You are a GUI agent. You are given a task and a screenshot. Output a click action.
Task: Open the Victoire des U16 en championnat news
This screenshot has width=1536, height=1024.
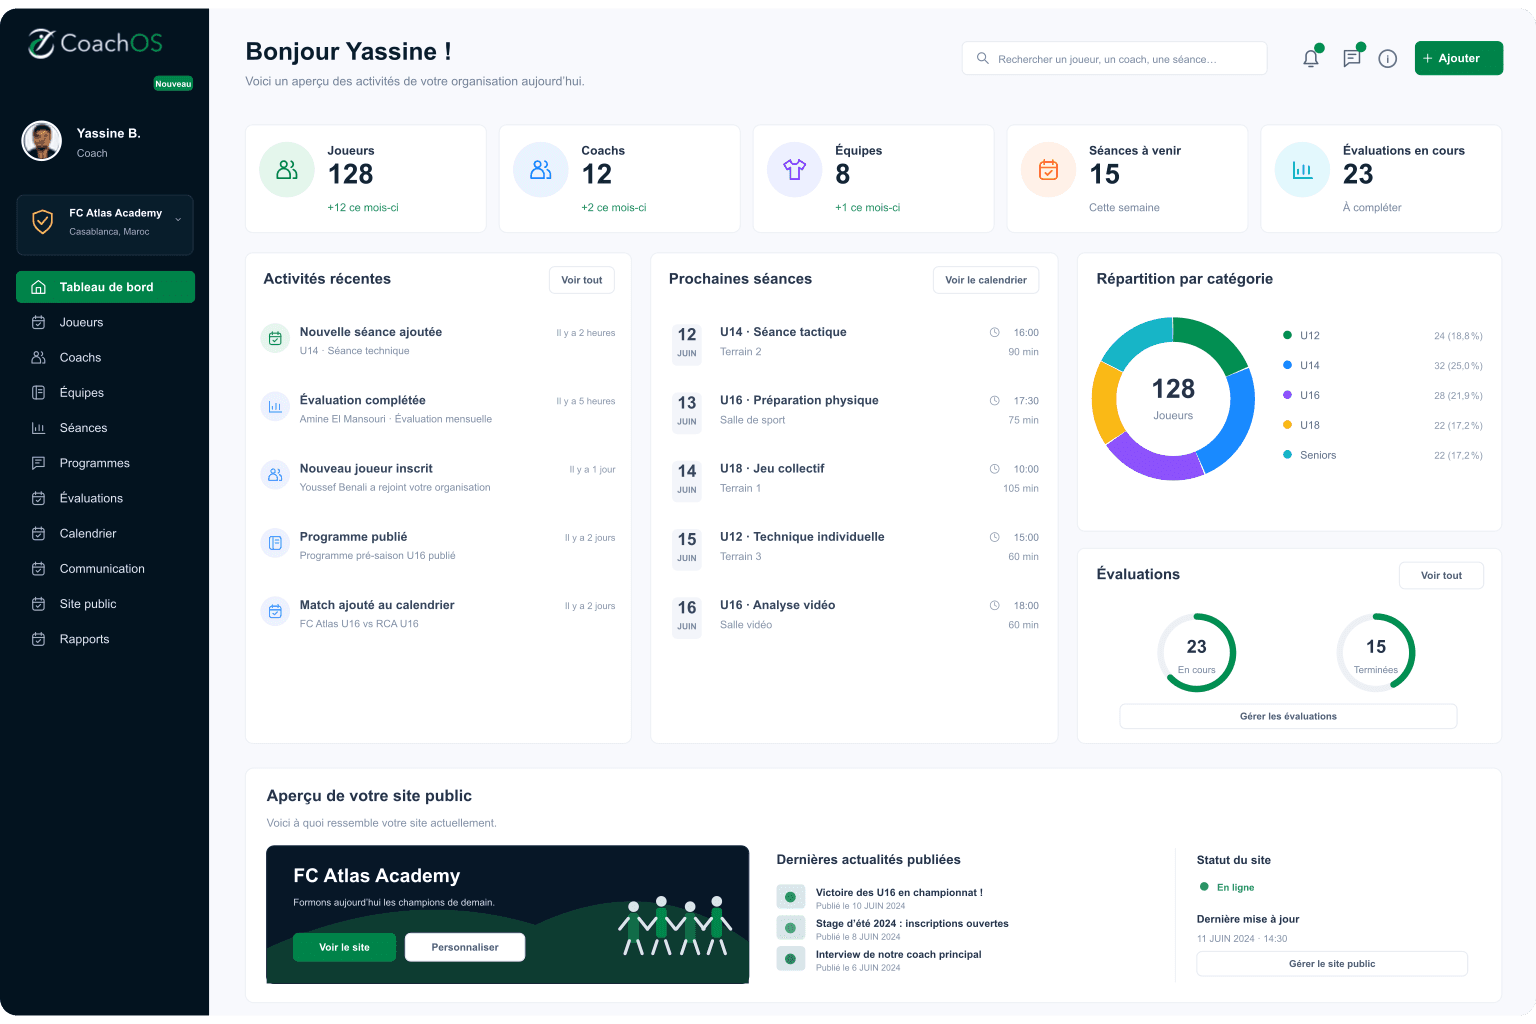899,893
